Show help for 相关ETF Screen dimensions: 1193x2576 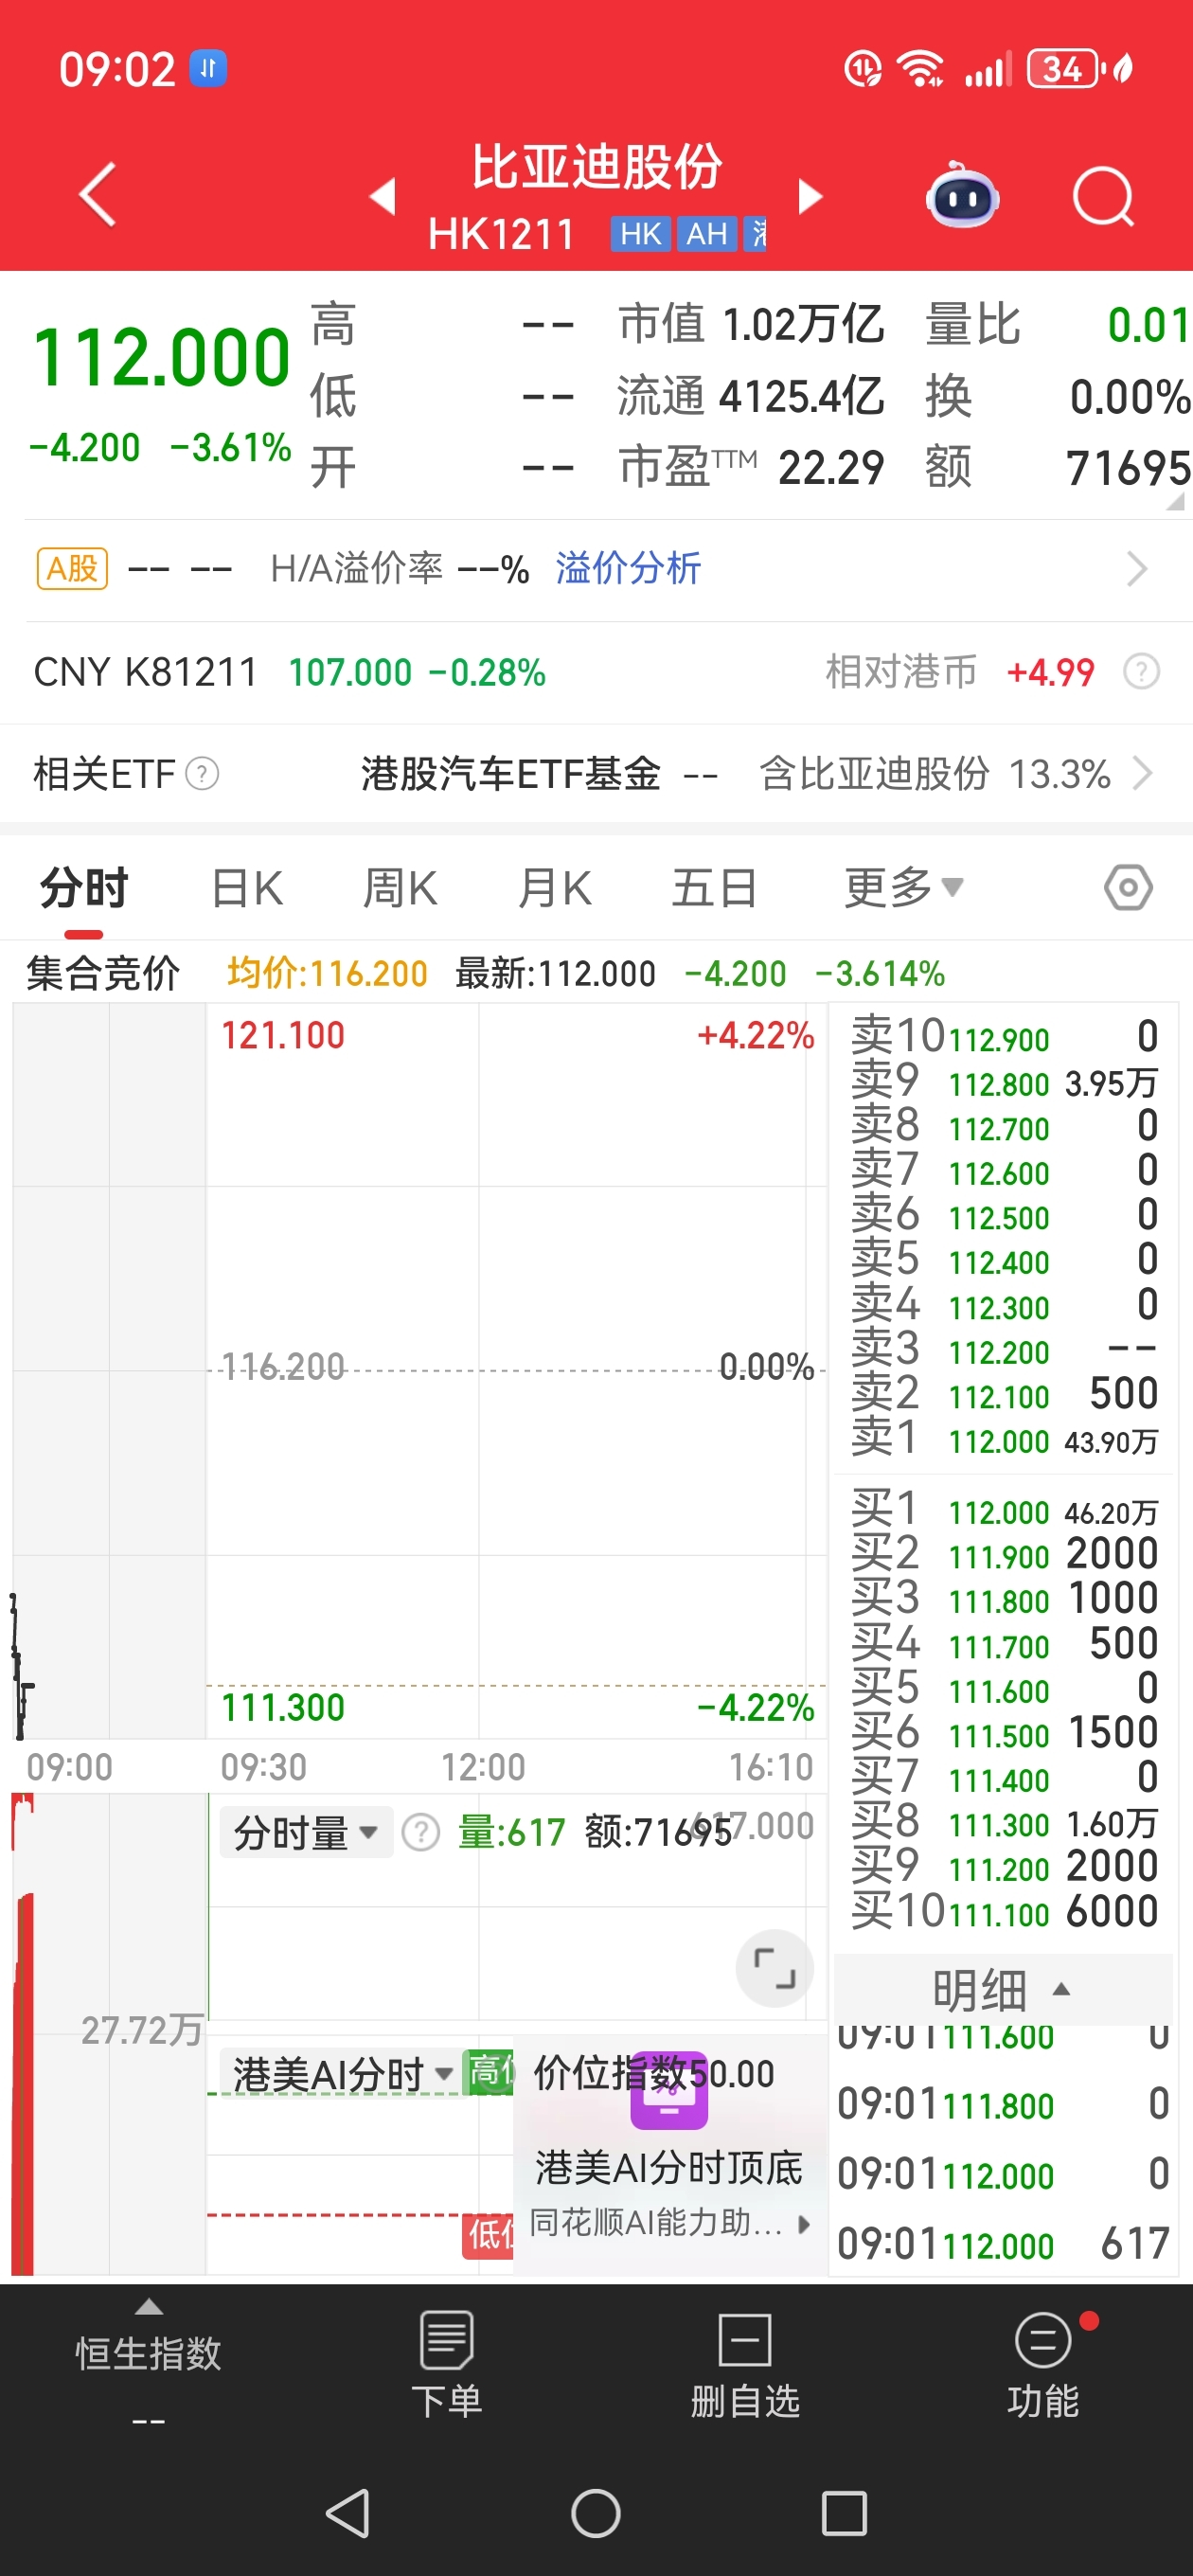202,774
